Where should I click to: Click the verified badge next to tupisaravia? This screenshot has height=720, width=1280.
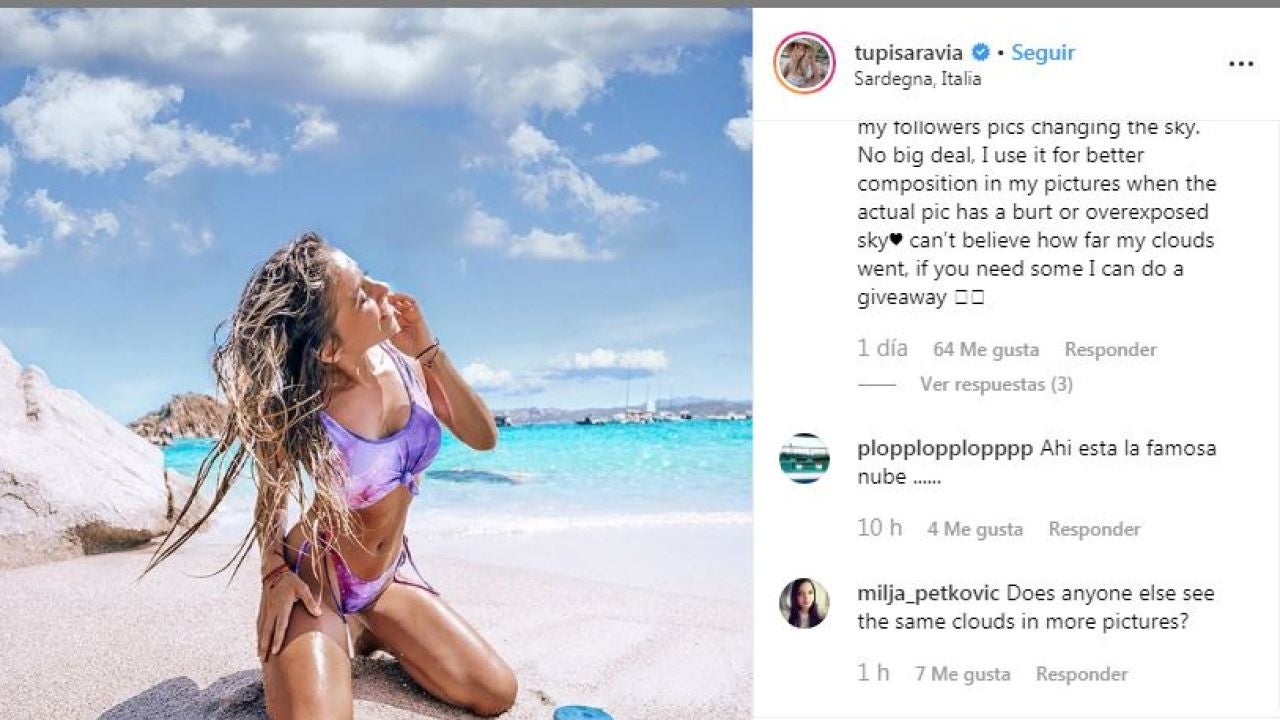[x=981, y=53]
